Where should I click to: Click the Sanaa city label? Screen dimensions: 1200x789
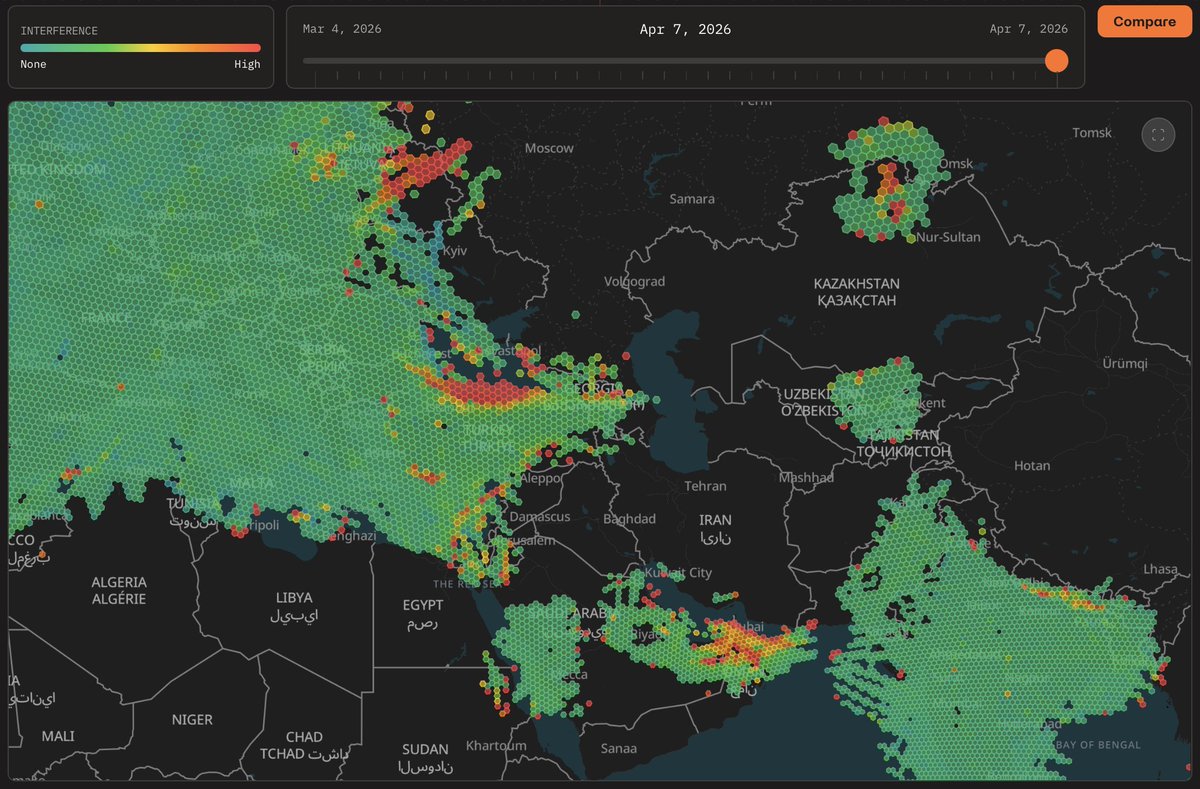(x=618, y=748)
